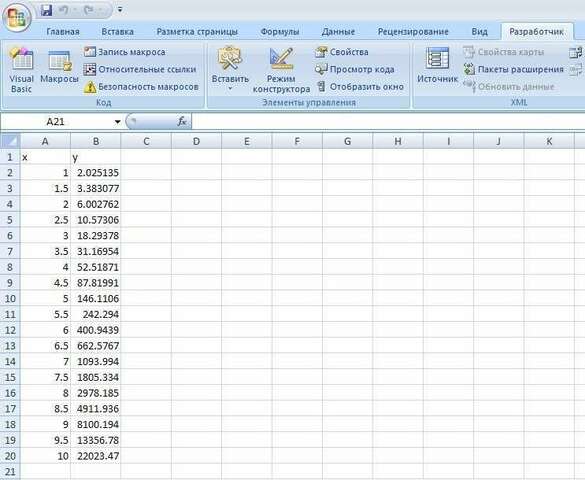Screen dimensions: 585x480
Task: Select all cells with corner button
Action: pyautogui.click(x=10, y=141)
